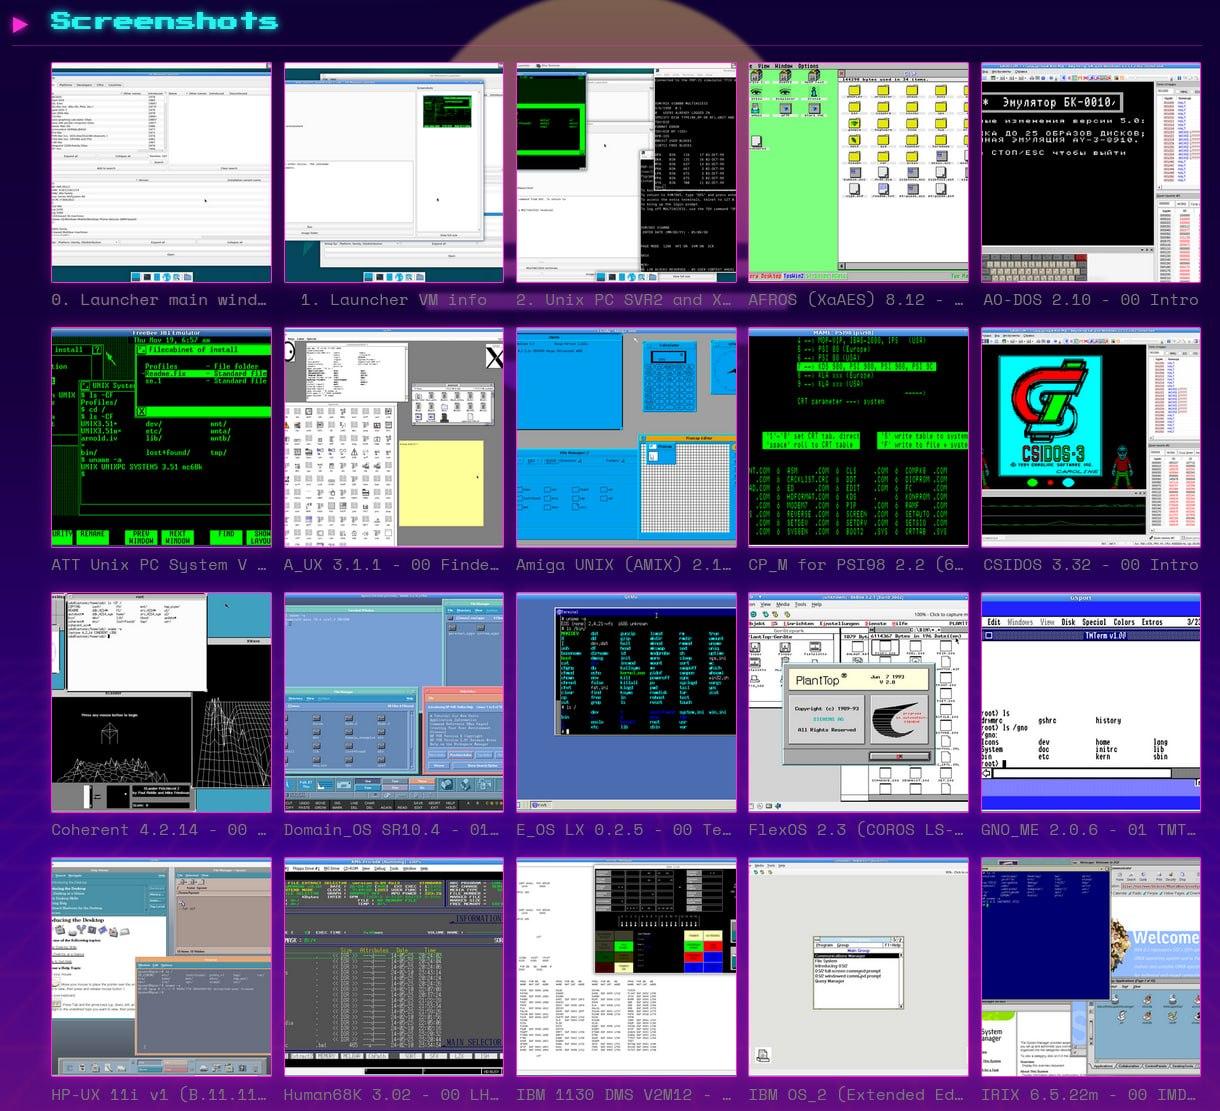View the ATT Unix PC System V thumbnail

pos(161,438)
